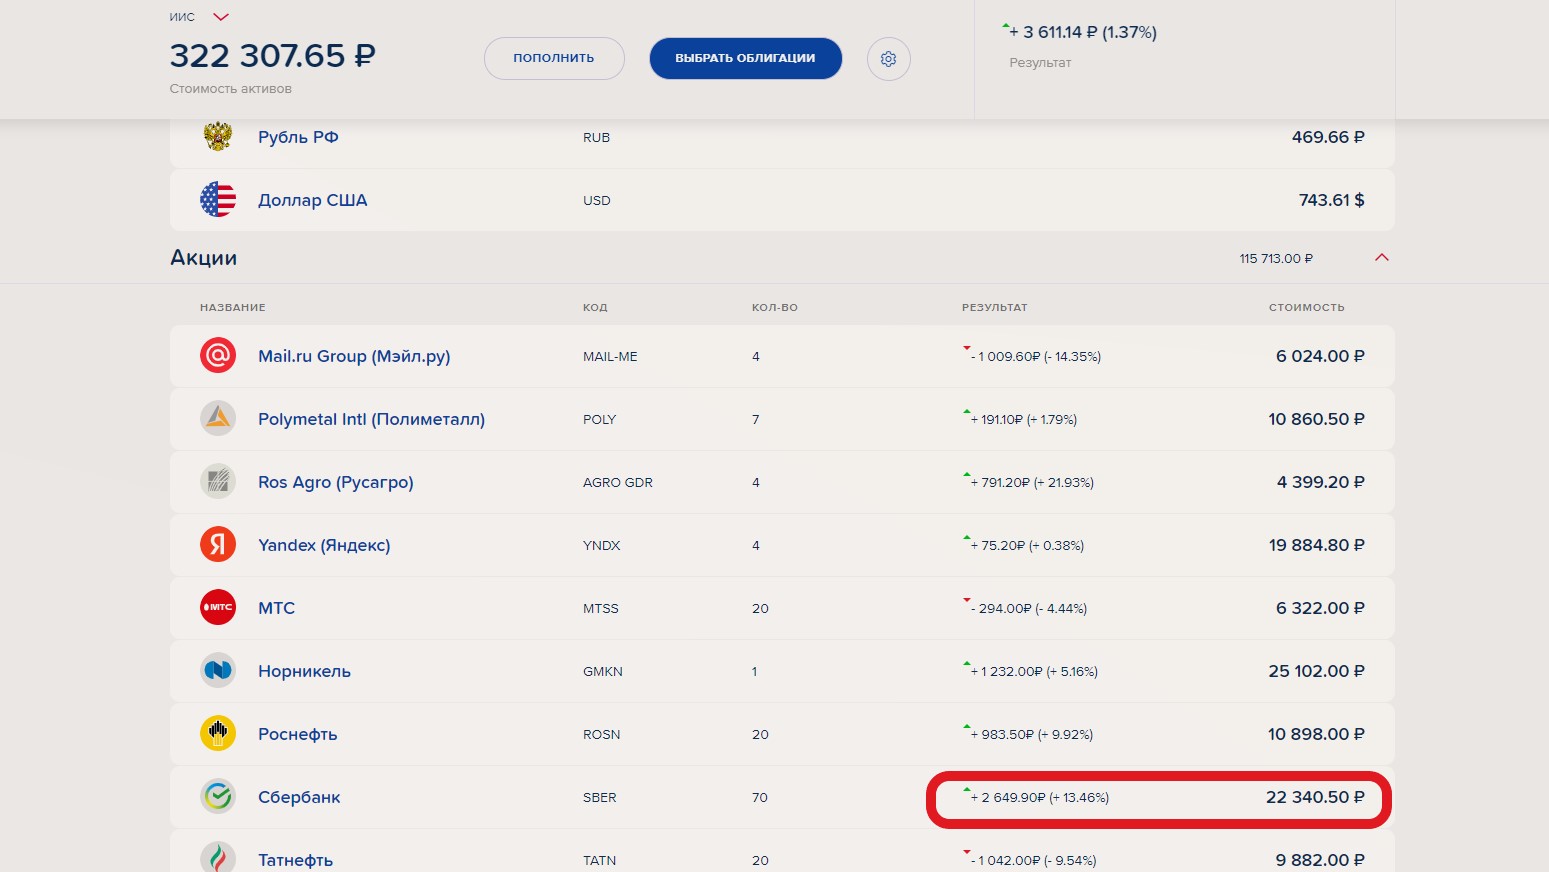
Task: Click the Polymetal logo icon
Action: pos(218,418)
